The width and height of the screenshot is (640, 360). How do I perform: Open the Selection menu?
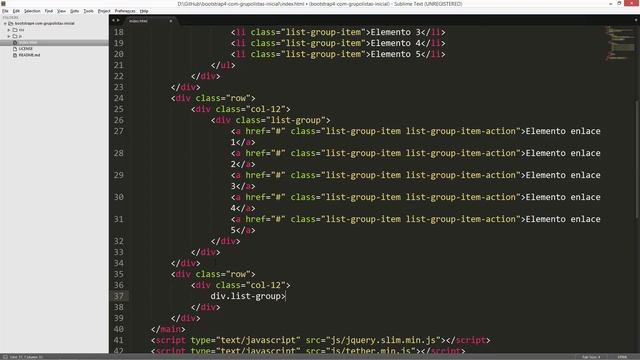pos(32,11)
